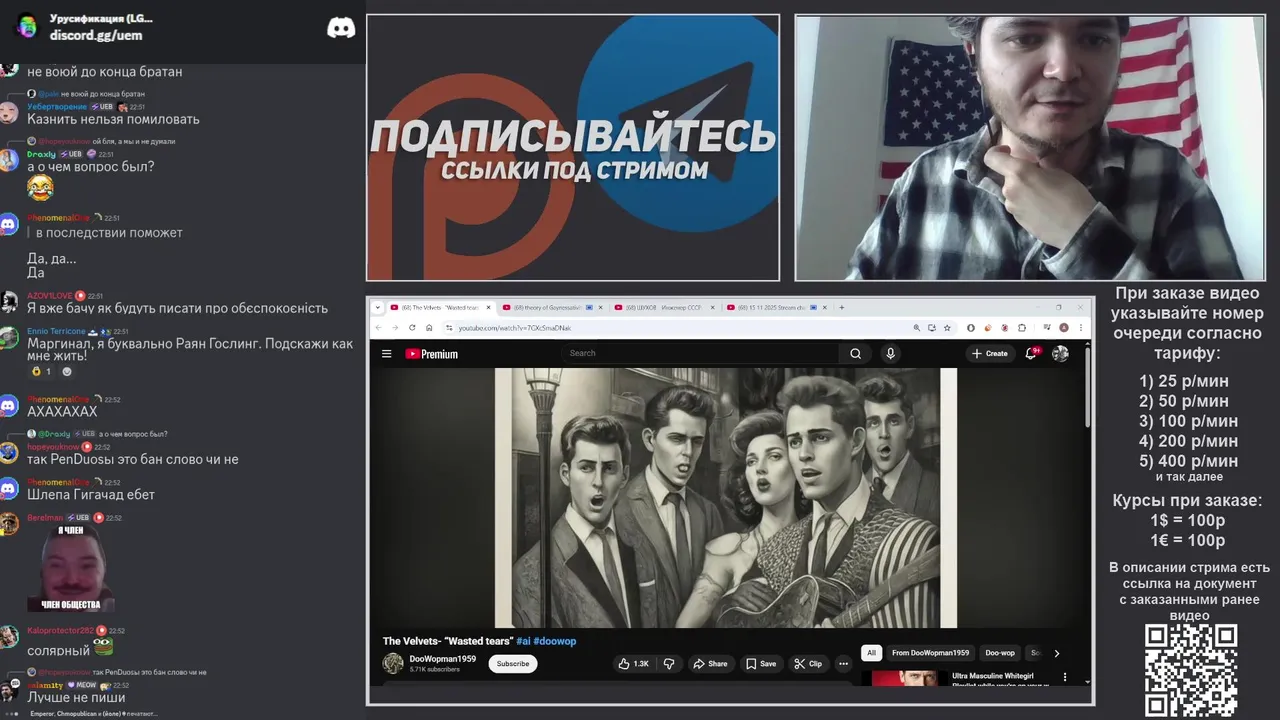Image resolution: width=1280 pixels, height=720 pixels.
Task: Open the YouTube account avatar menu
Action: 1060,353
